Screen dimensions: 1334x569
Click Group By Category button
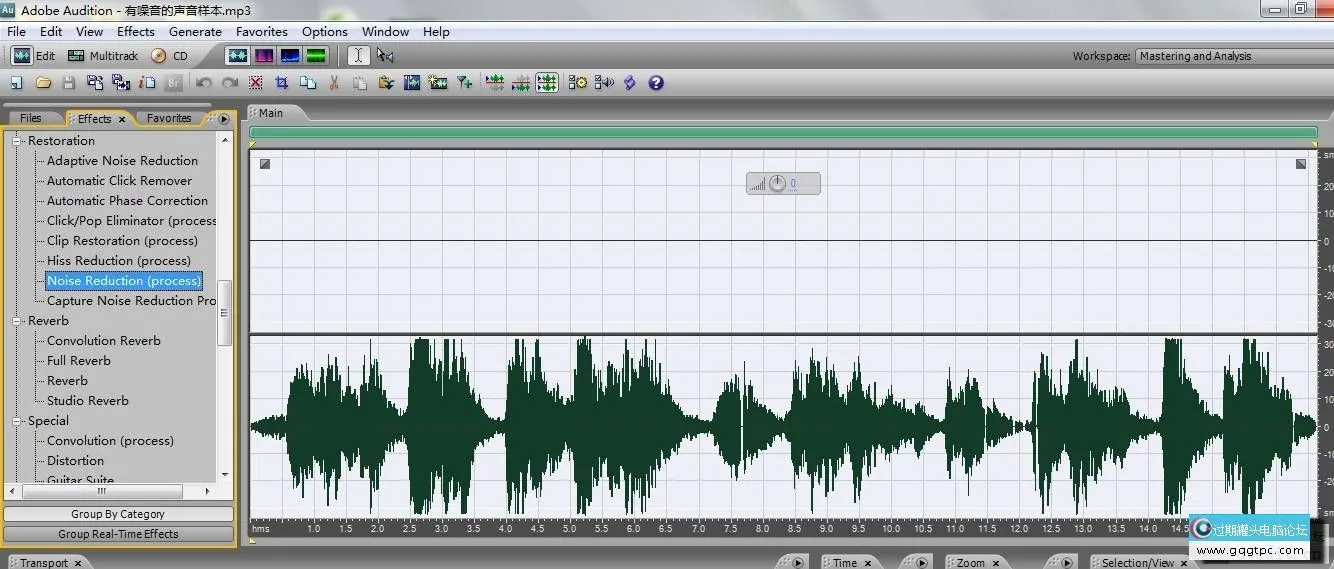[118, 514]
